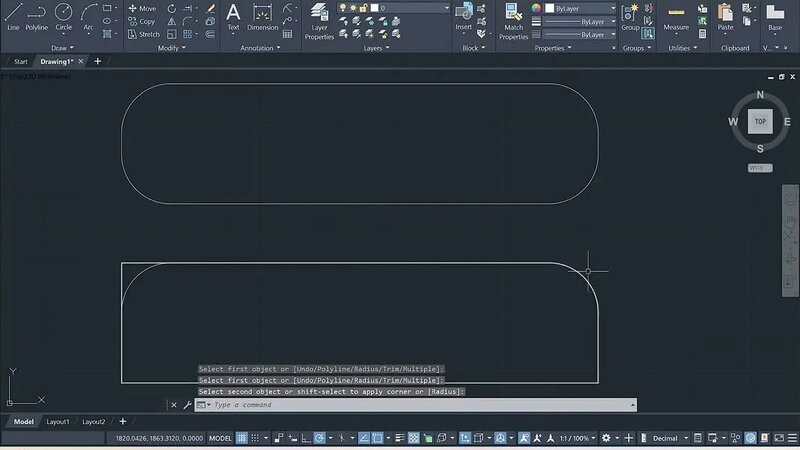Select the Circle tool
Image resolution: width=800 pixels, height=450 pixels.
[63, 16]
